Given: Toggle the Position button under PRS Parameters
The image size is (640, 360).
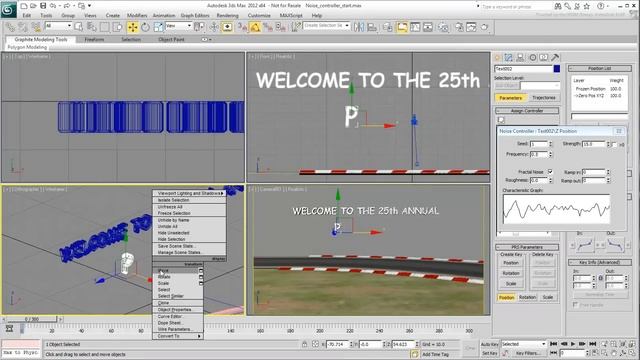Looking at the screenshot, I should click(507, 298).
